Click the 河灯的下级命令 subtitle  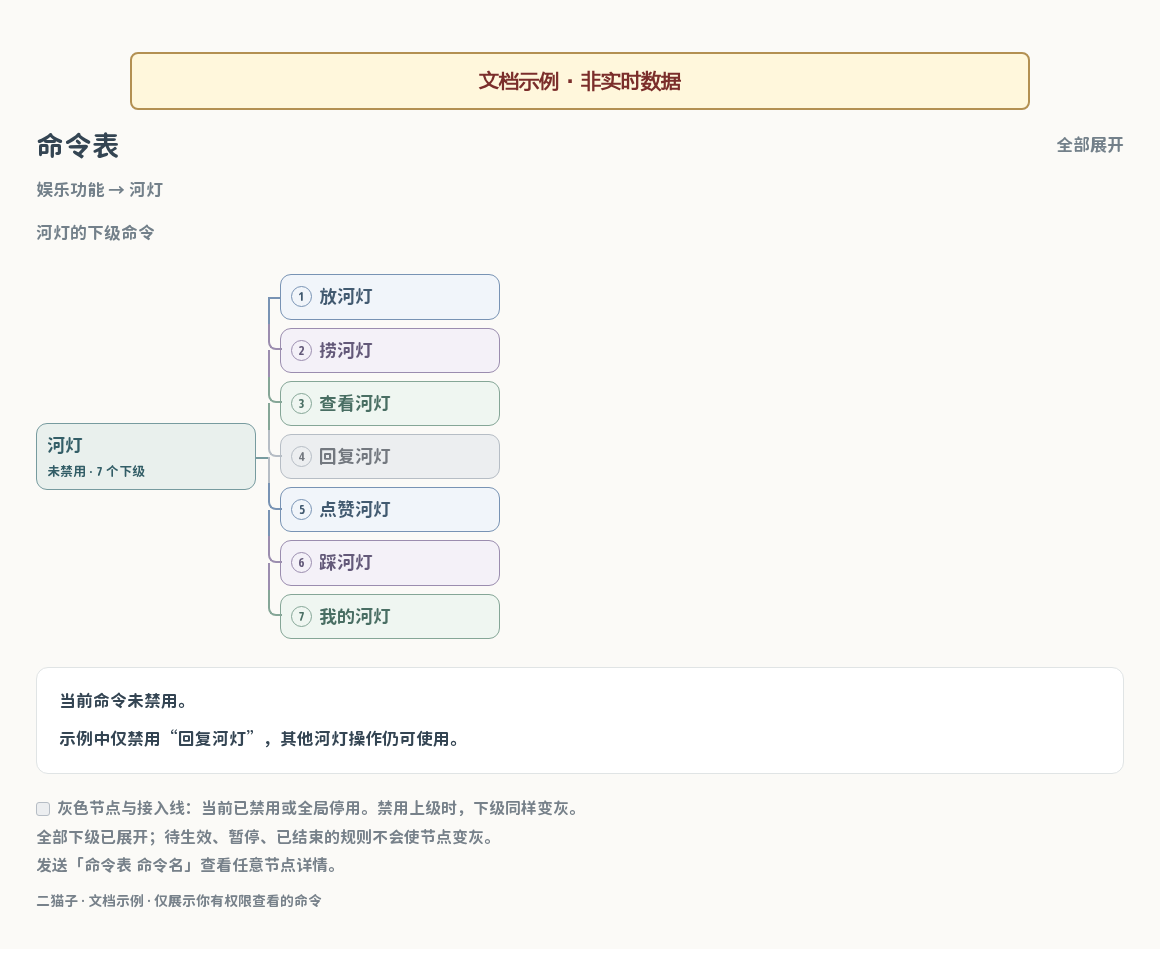95,233
